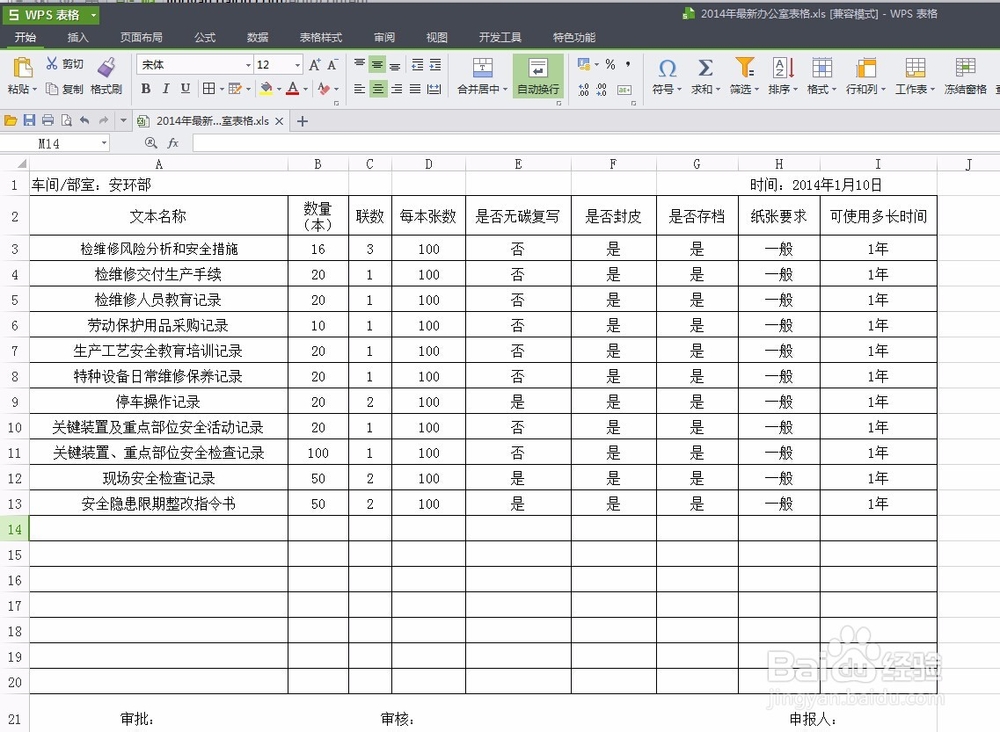Screen dimensions: 1000x732
Task: Toggle align text left
Action: click(360, 89)
